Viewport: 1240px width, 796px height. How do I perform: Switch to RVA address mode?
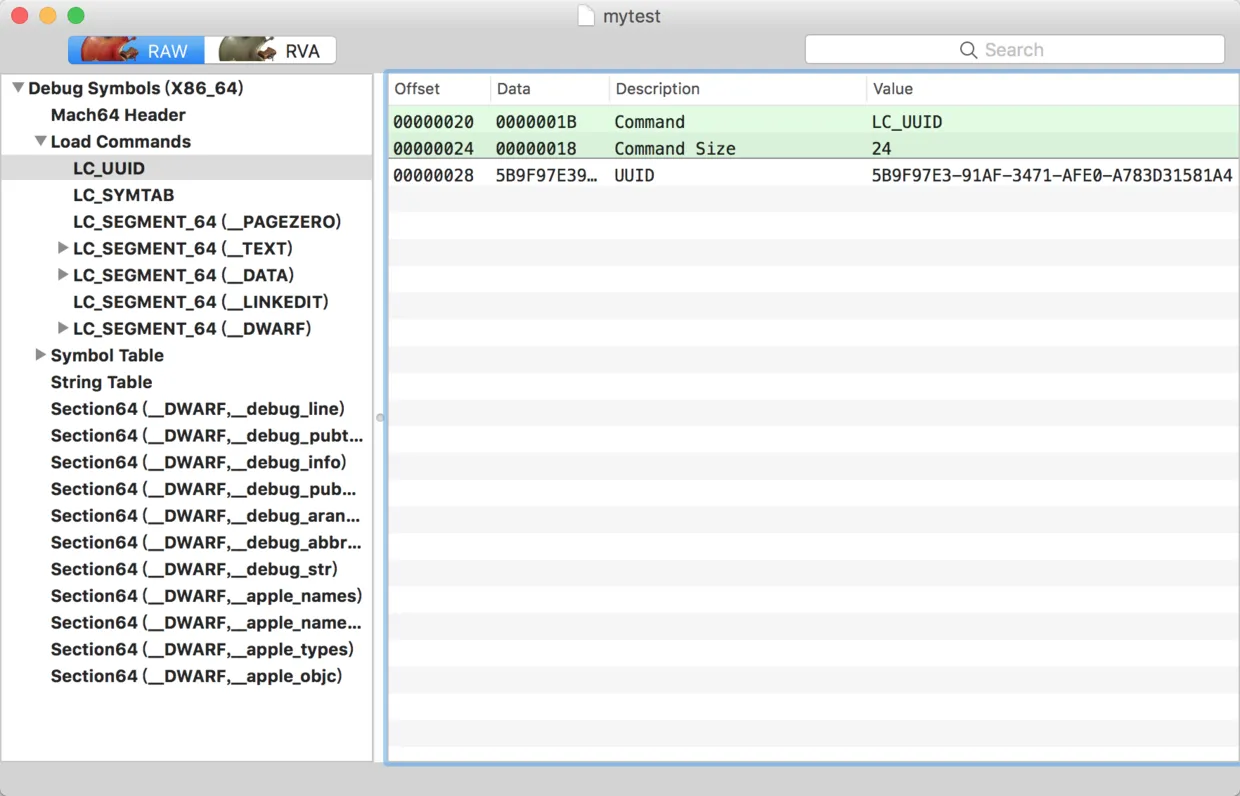[270, 50]
